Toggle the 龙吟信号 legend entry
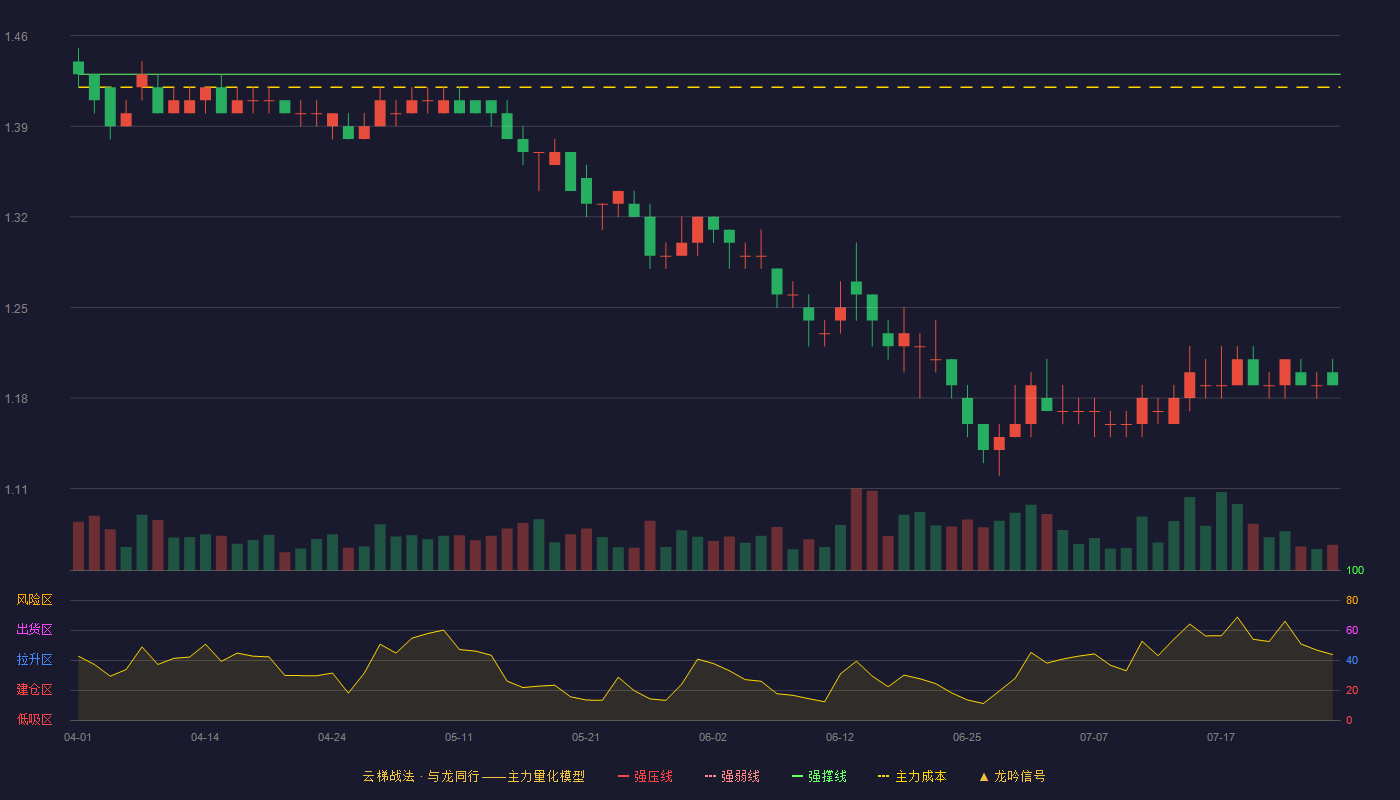 coord(1012,776)
